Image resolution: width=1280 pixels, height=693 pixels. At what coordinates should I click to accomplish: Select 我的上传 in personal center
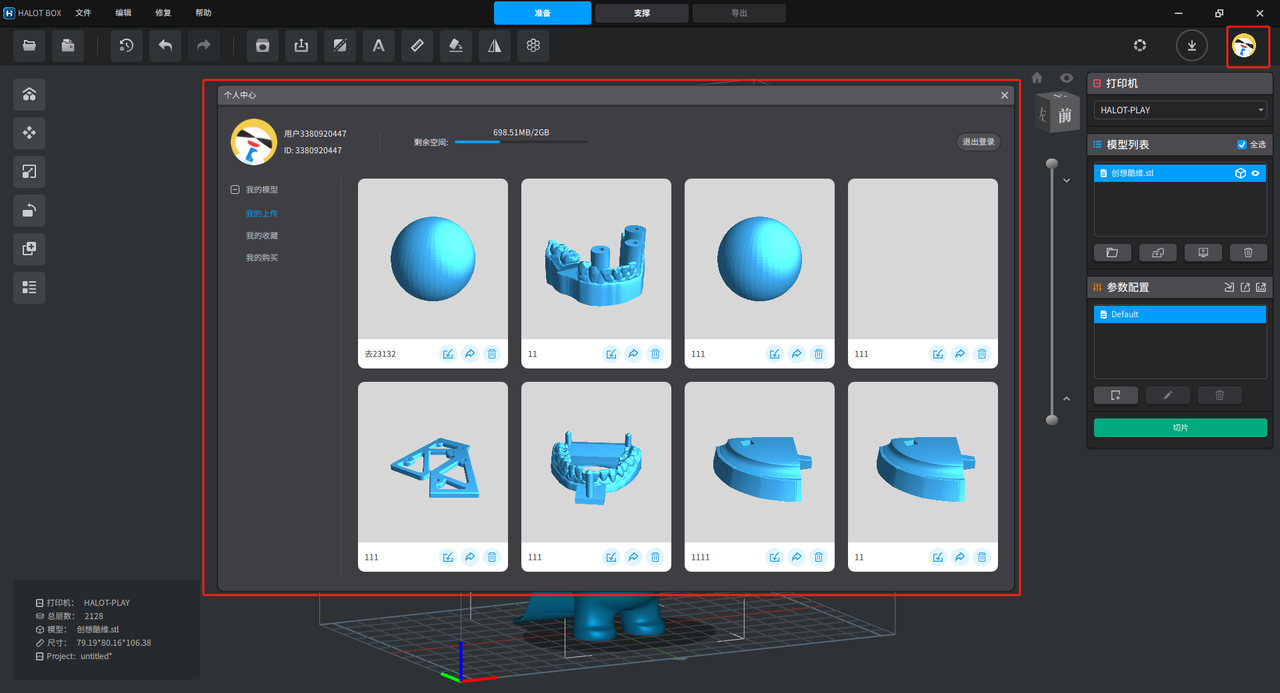tap(262, 214)
